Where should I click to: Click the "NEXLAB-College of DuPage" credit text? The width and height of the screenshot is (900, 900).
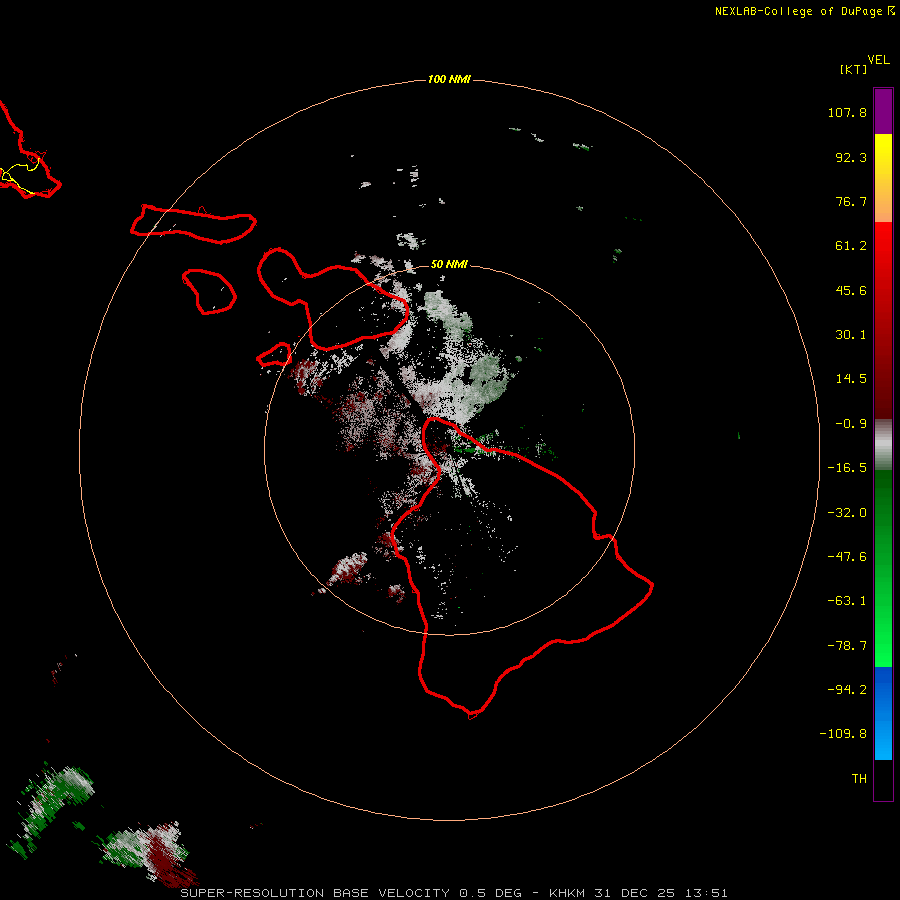(x=798, y=11)
